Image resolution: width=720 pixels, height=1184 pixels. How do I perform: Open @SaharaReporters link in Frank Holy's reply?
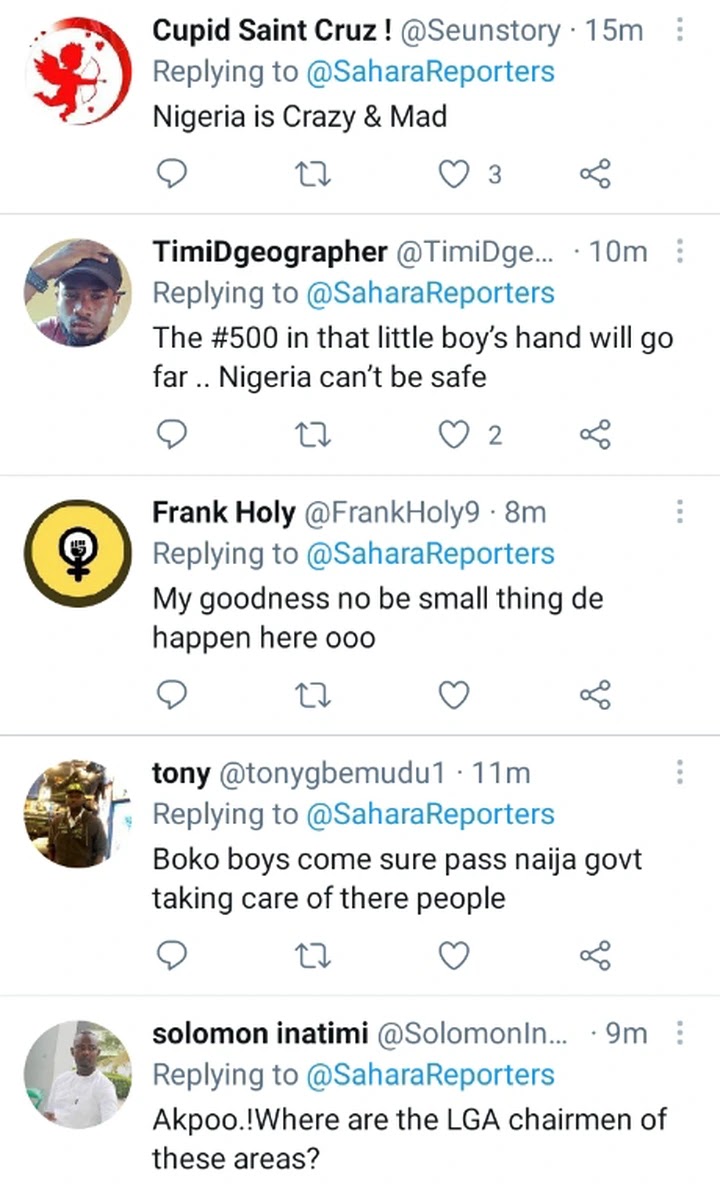(x=430, y=553)
